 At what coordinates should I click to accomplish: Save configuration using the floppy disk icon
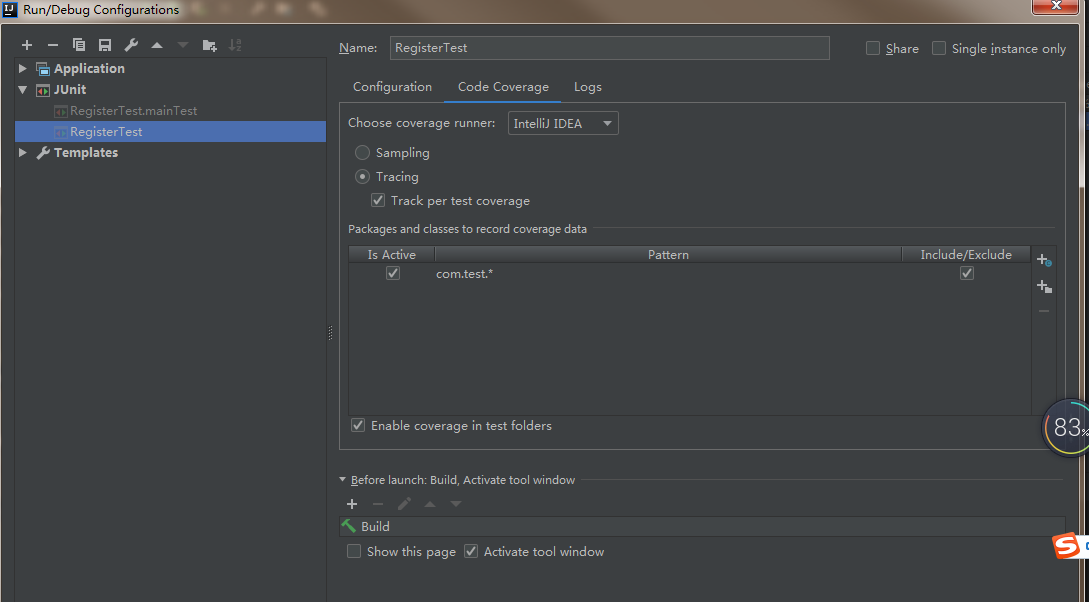105,45
